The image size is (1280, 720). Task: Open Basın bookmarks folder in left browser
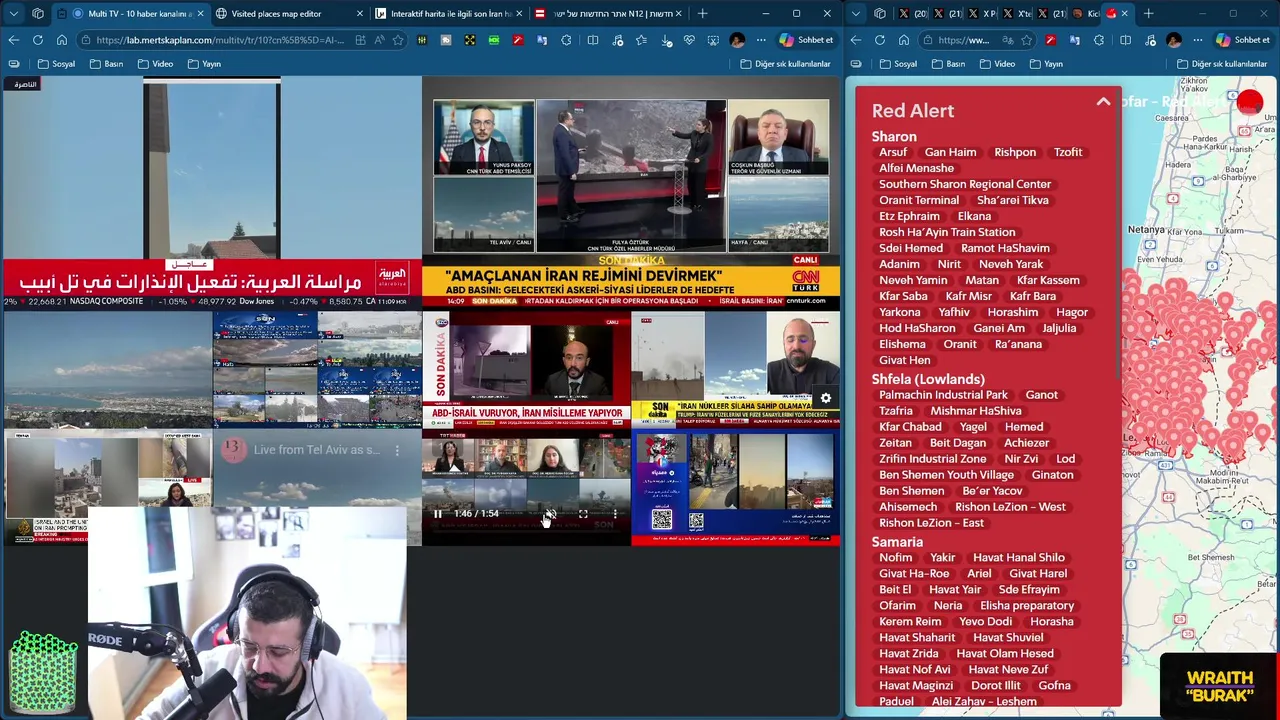(x=106, y=64)
